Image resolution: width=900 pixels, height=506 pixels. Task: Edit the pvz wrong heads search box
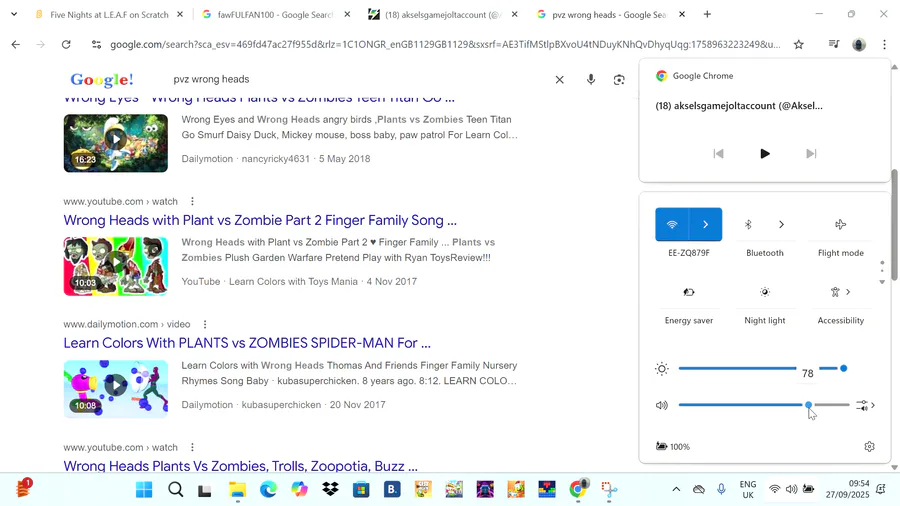(x=356, y=80)
